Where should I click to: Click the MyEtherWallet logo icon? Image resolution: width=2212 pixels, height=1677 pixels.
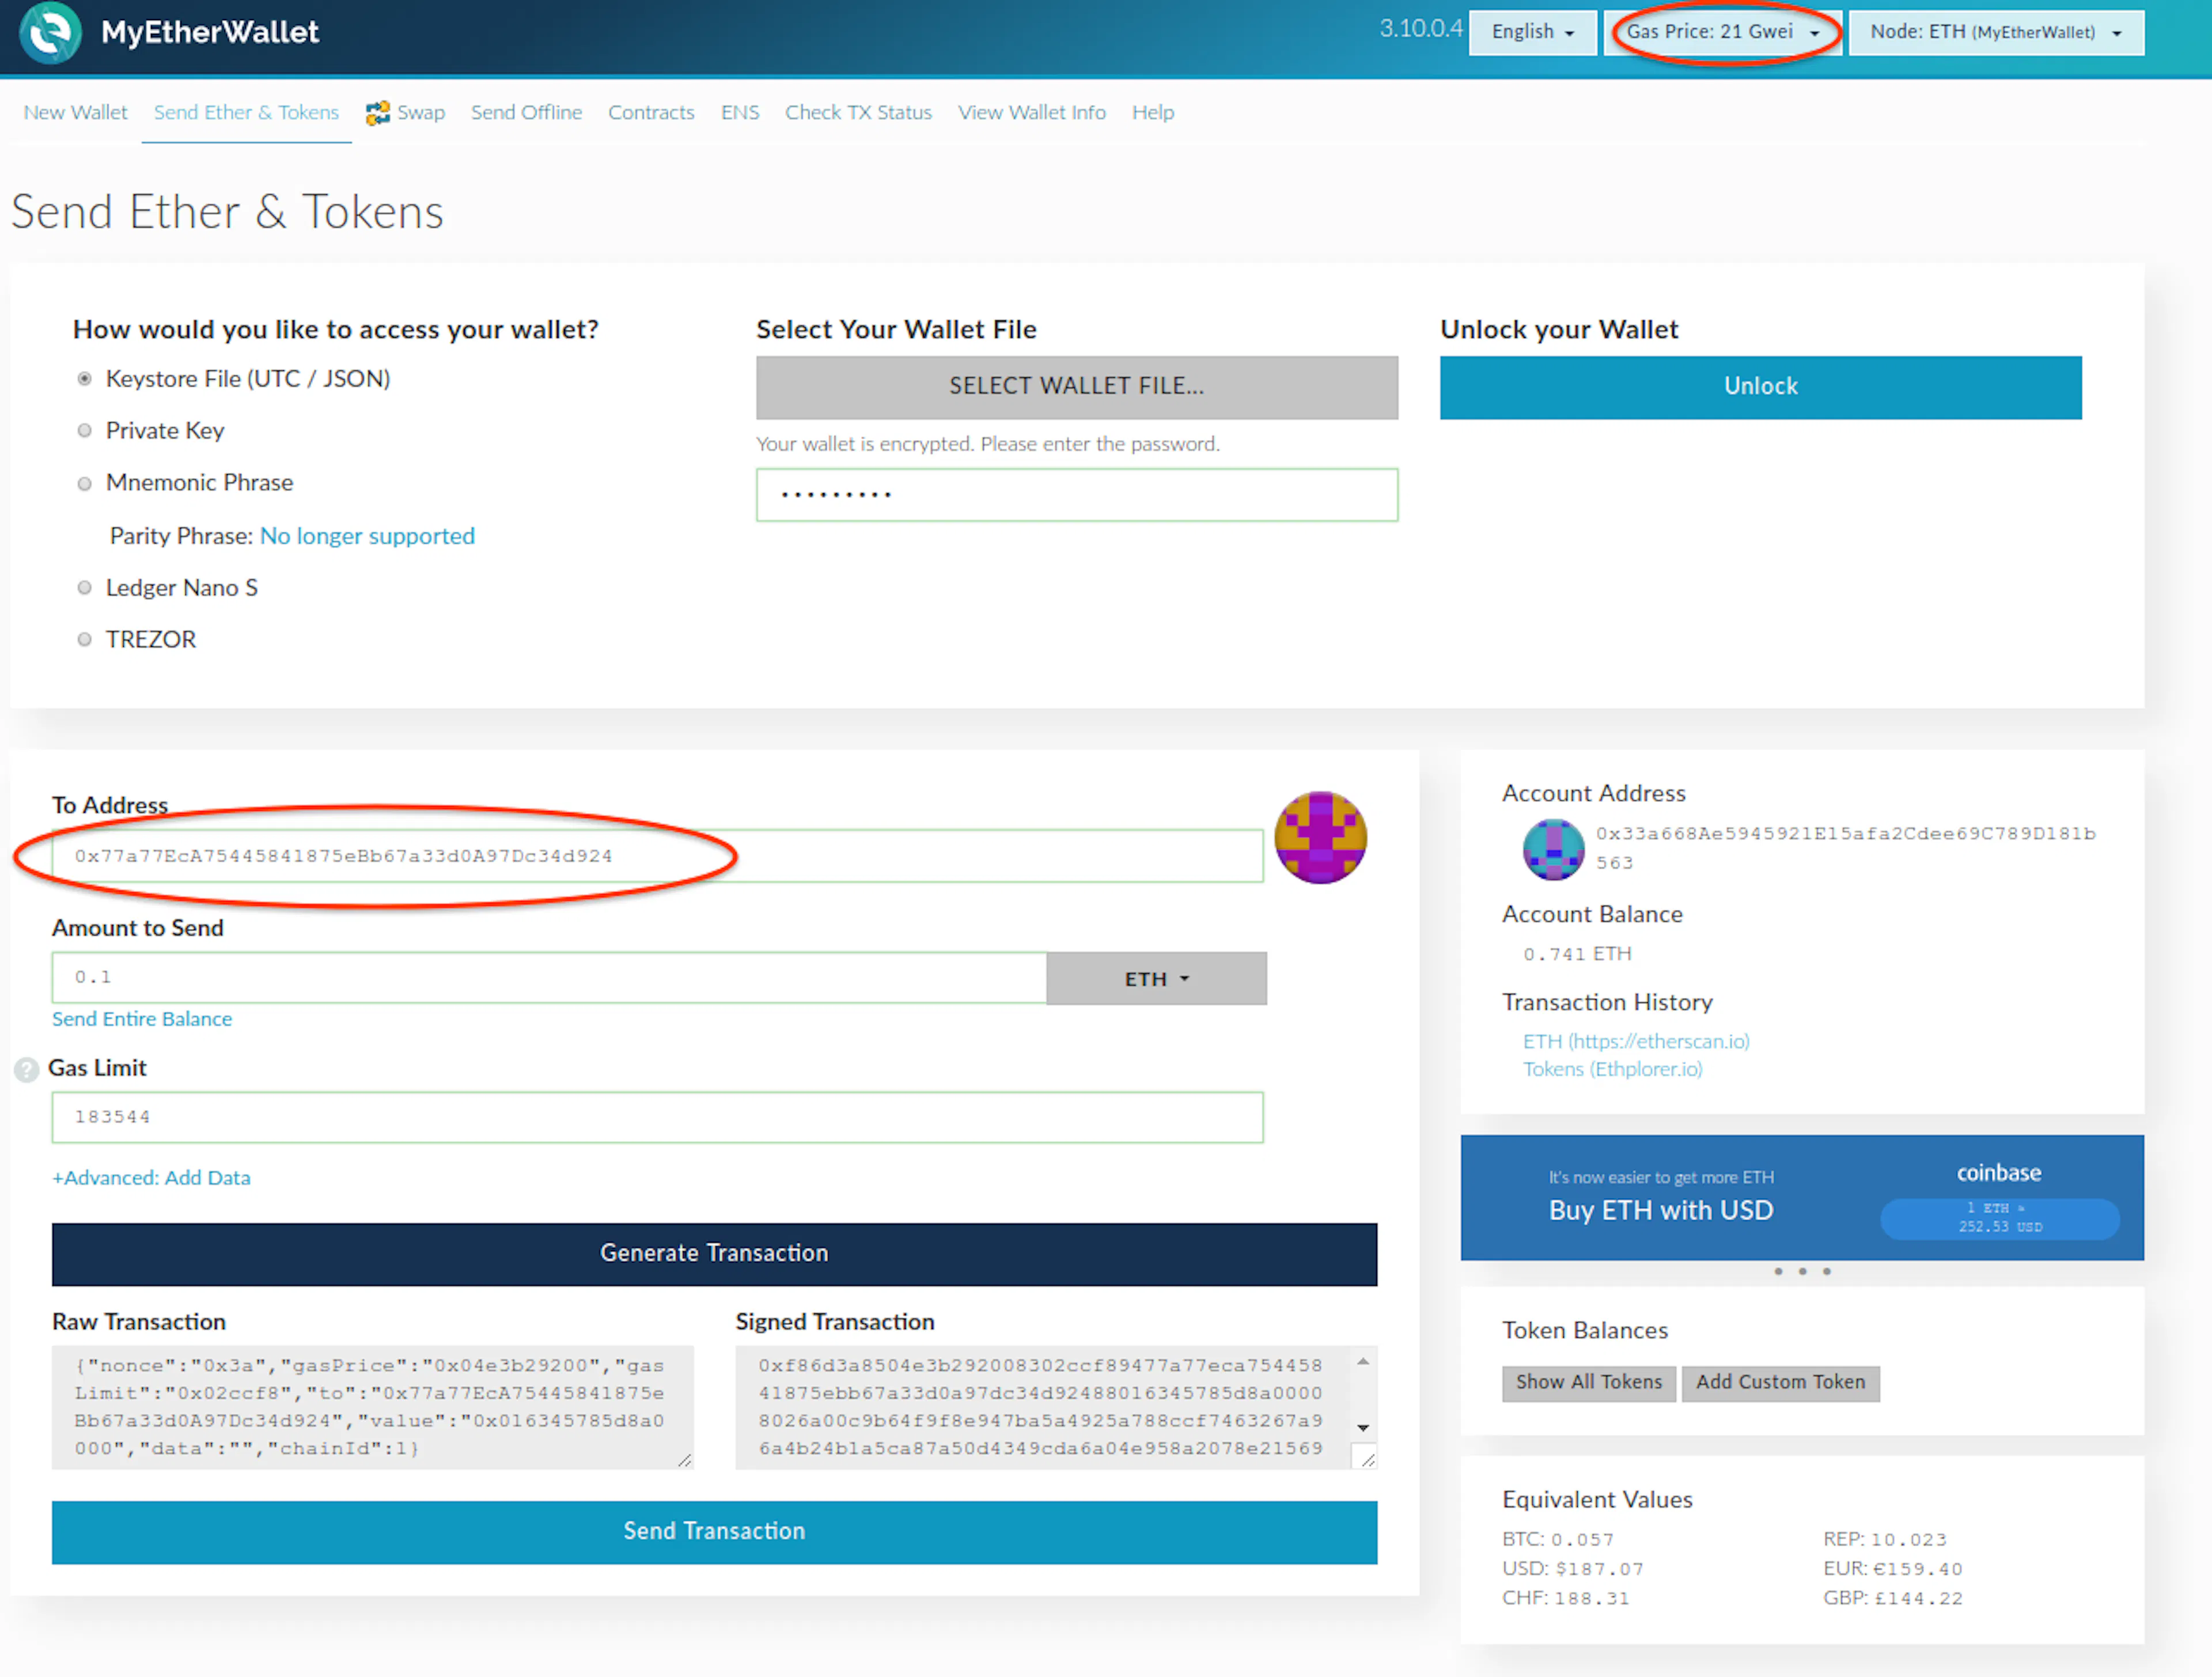coord(50,32)
